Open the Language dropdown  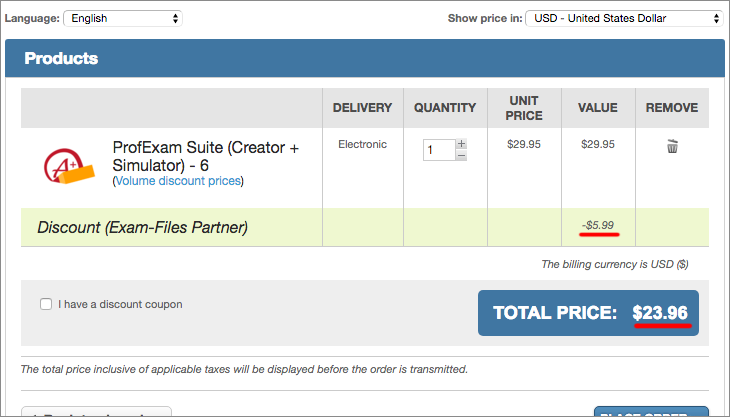(x=122, y=18)
